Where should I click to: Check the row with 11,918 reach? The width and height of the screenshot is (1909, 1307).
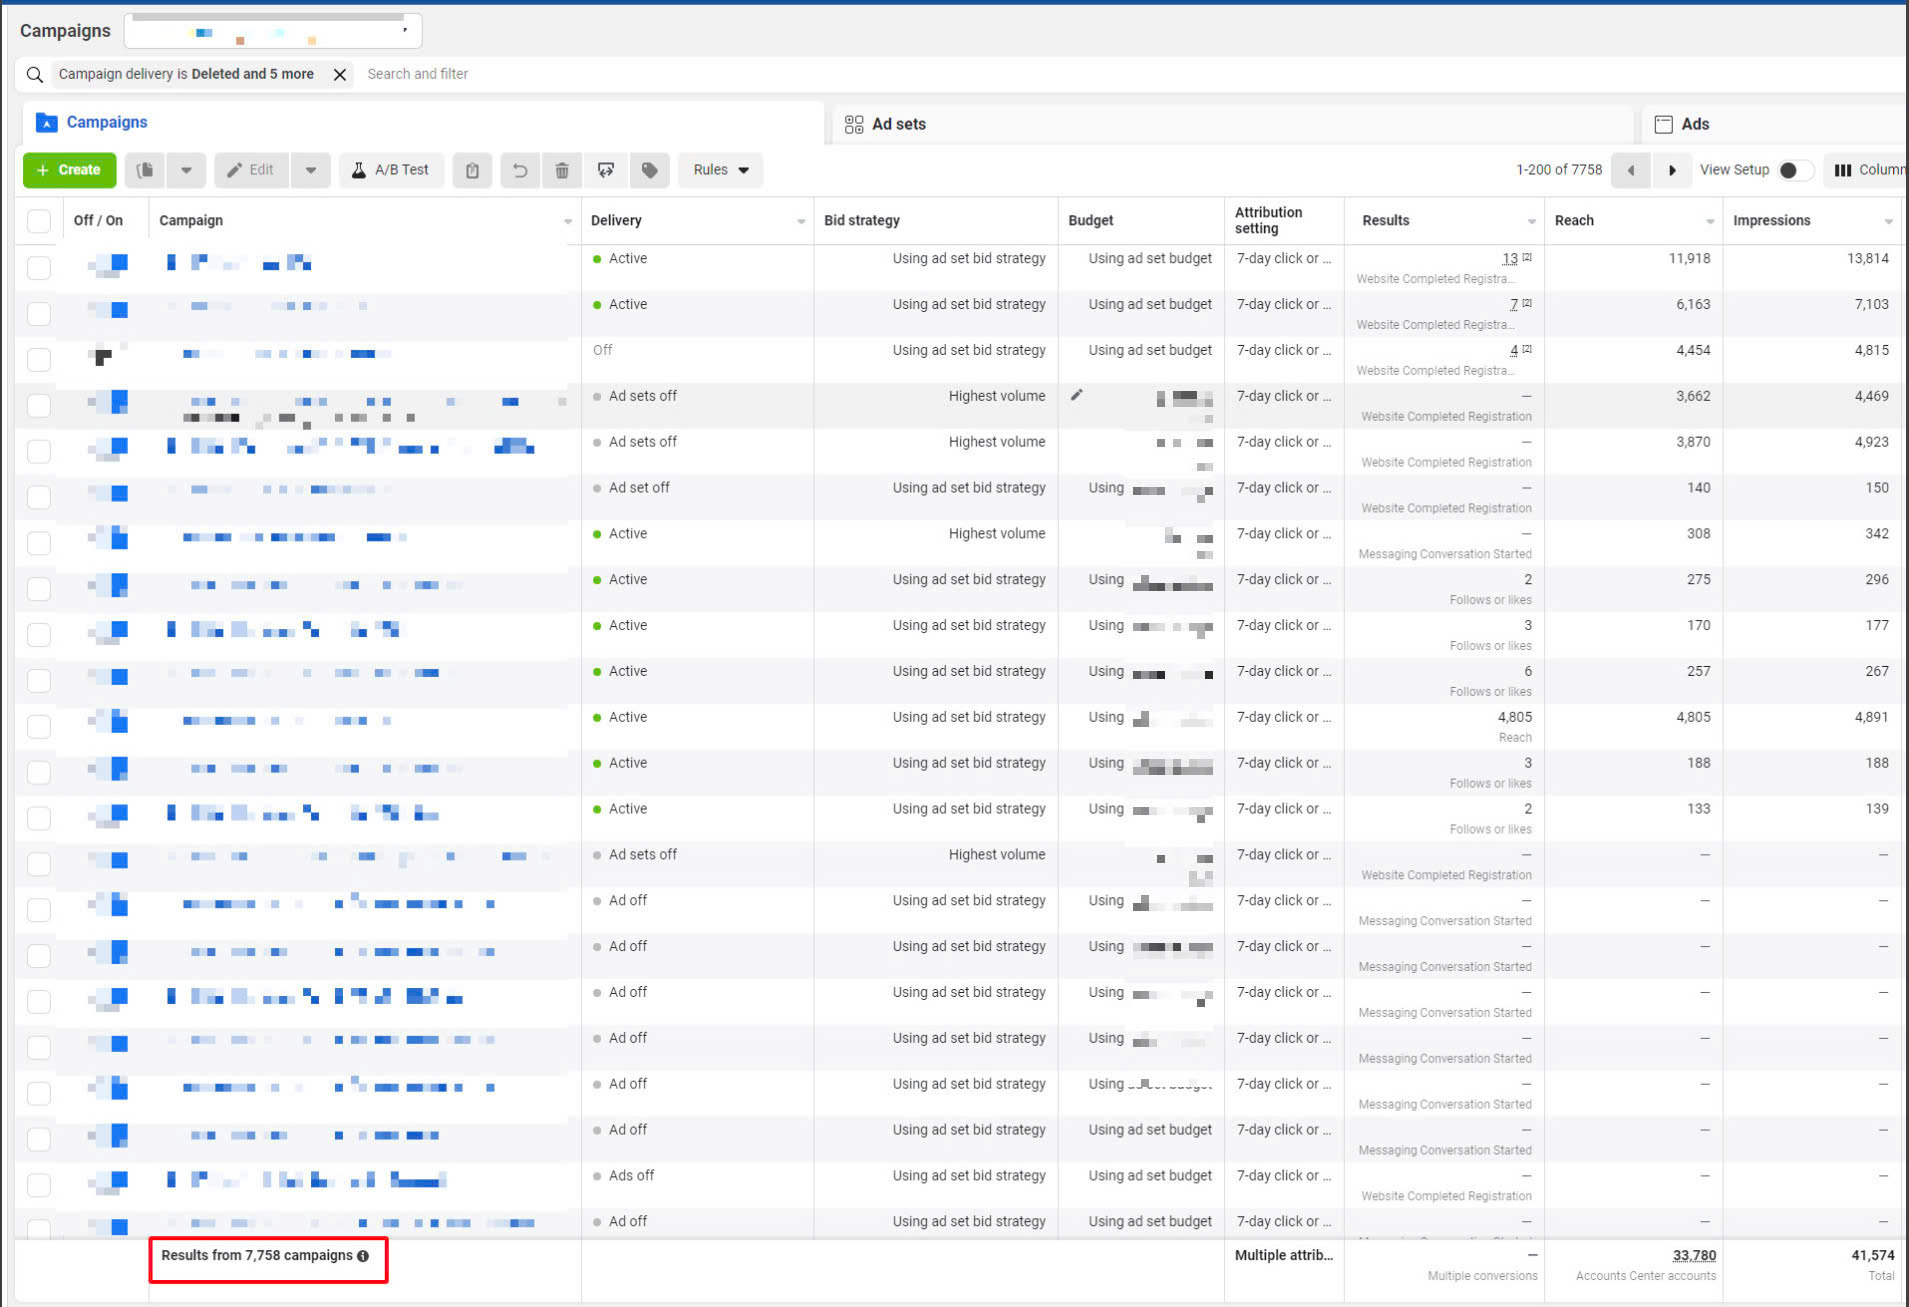click(39, 267)
